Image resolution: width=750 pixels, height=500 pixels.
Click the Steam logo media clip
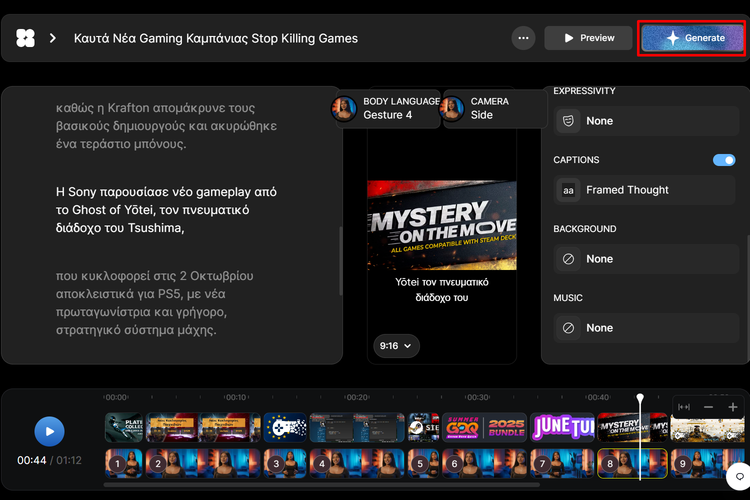tap(423, 427)
